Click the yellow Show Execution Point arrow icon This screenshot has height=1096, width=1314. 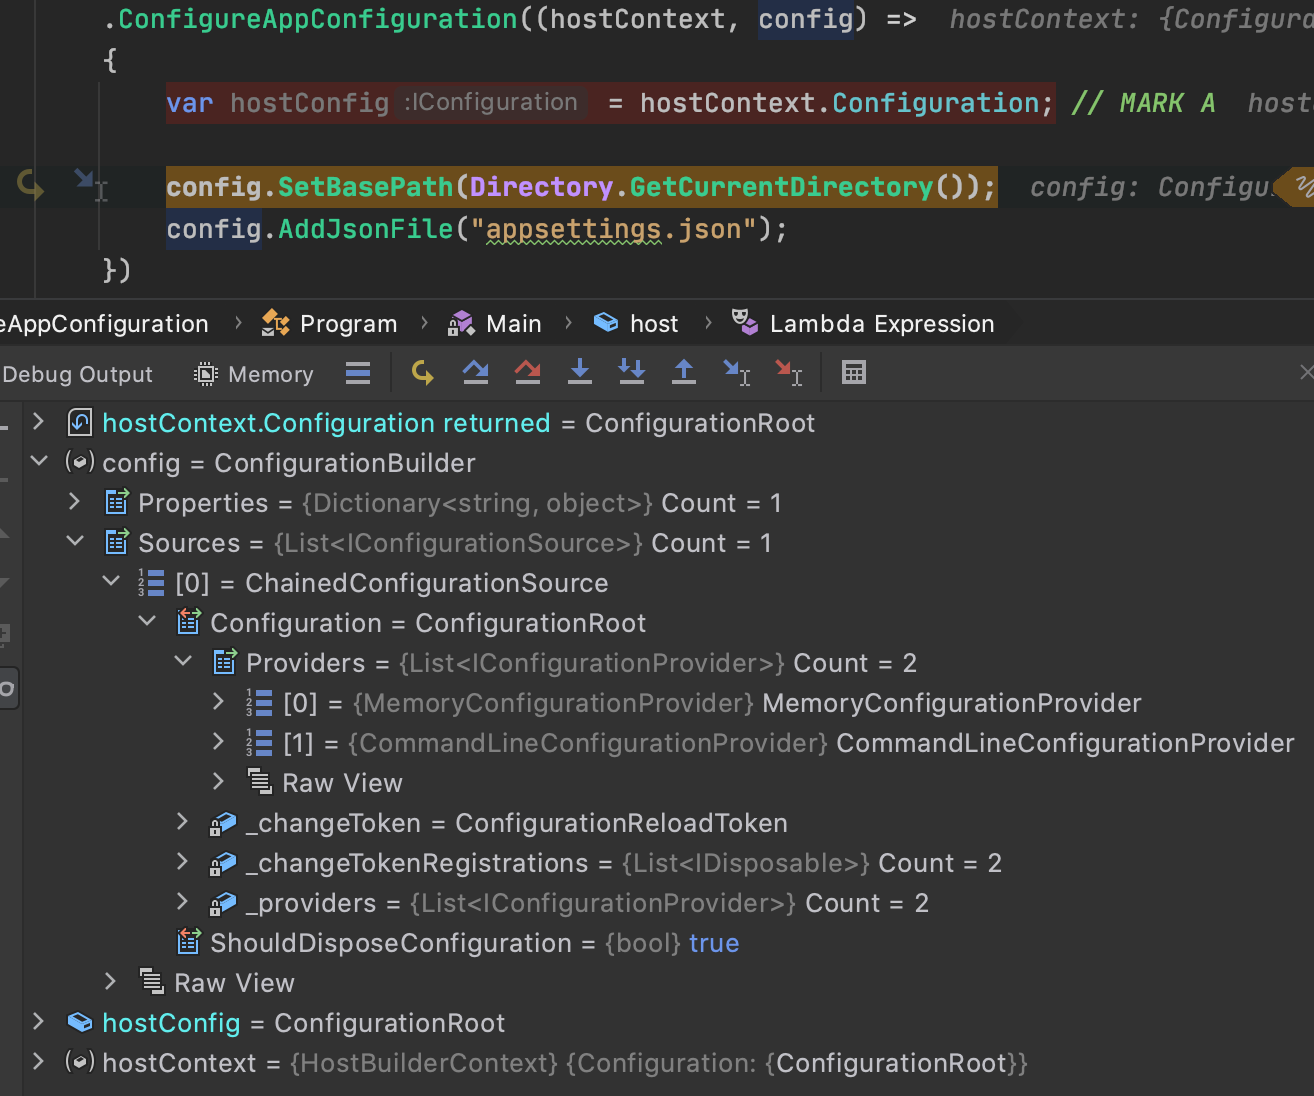(x=422, y=372)
